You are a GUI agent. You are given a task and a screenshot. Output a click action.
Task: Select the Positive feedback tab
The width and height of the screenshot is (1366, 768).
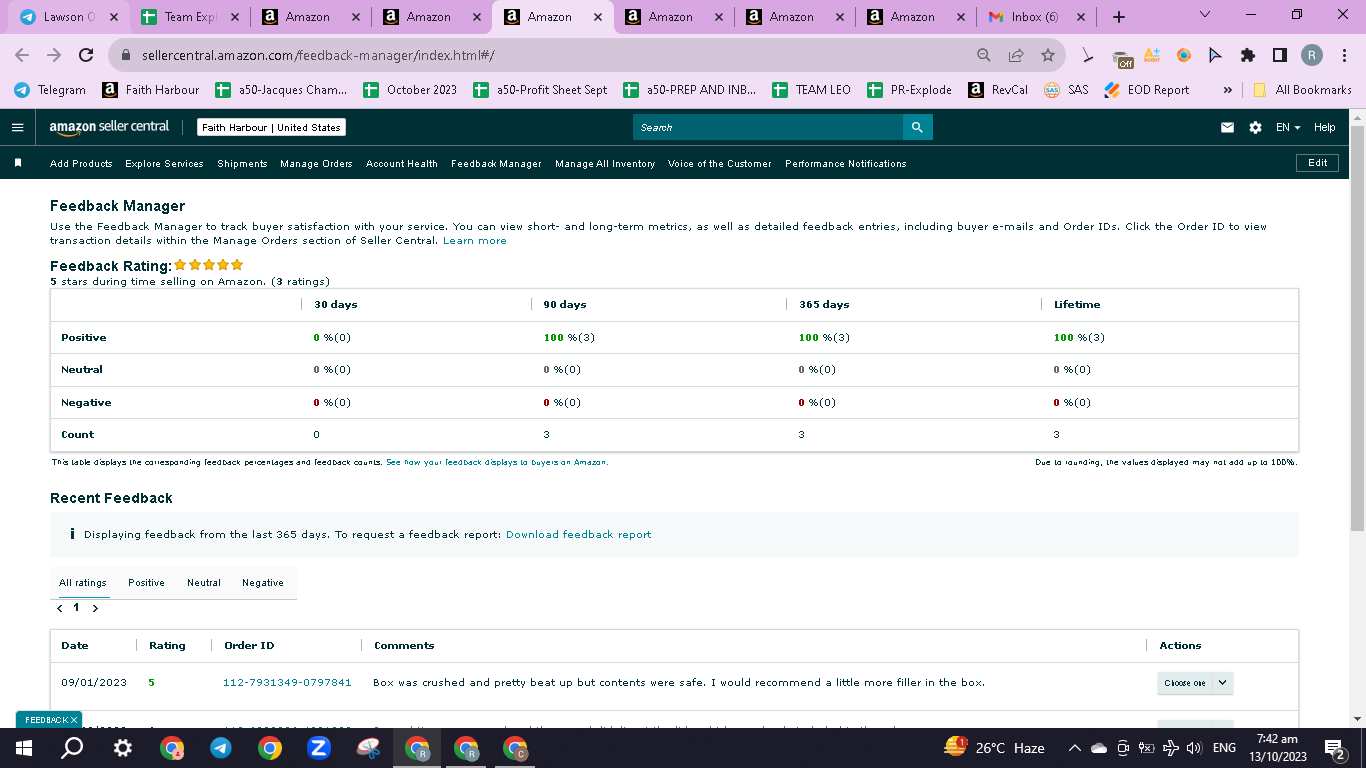pyautogui.click(x=146, y=582)
